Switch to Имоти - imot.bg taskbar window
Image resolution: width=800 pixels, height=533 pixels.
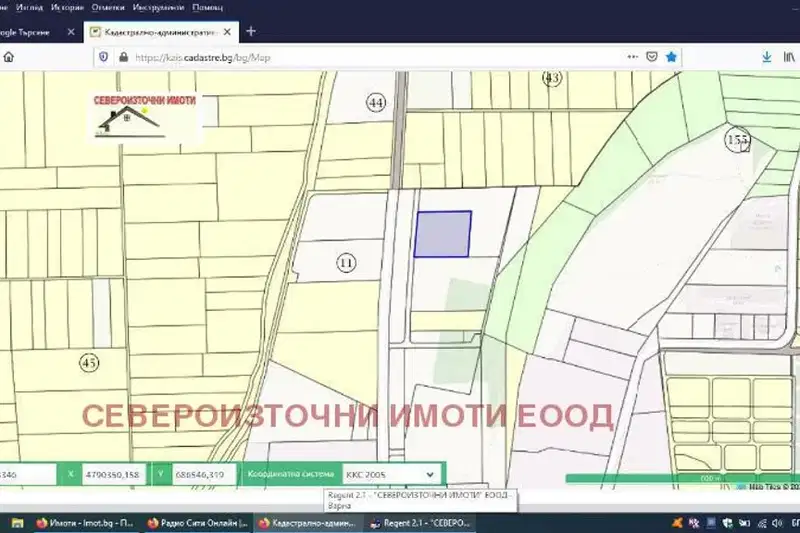(x=85, y=523)
